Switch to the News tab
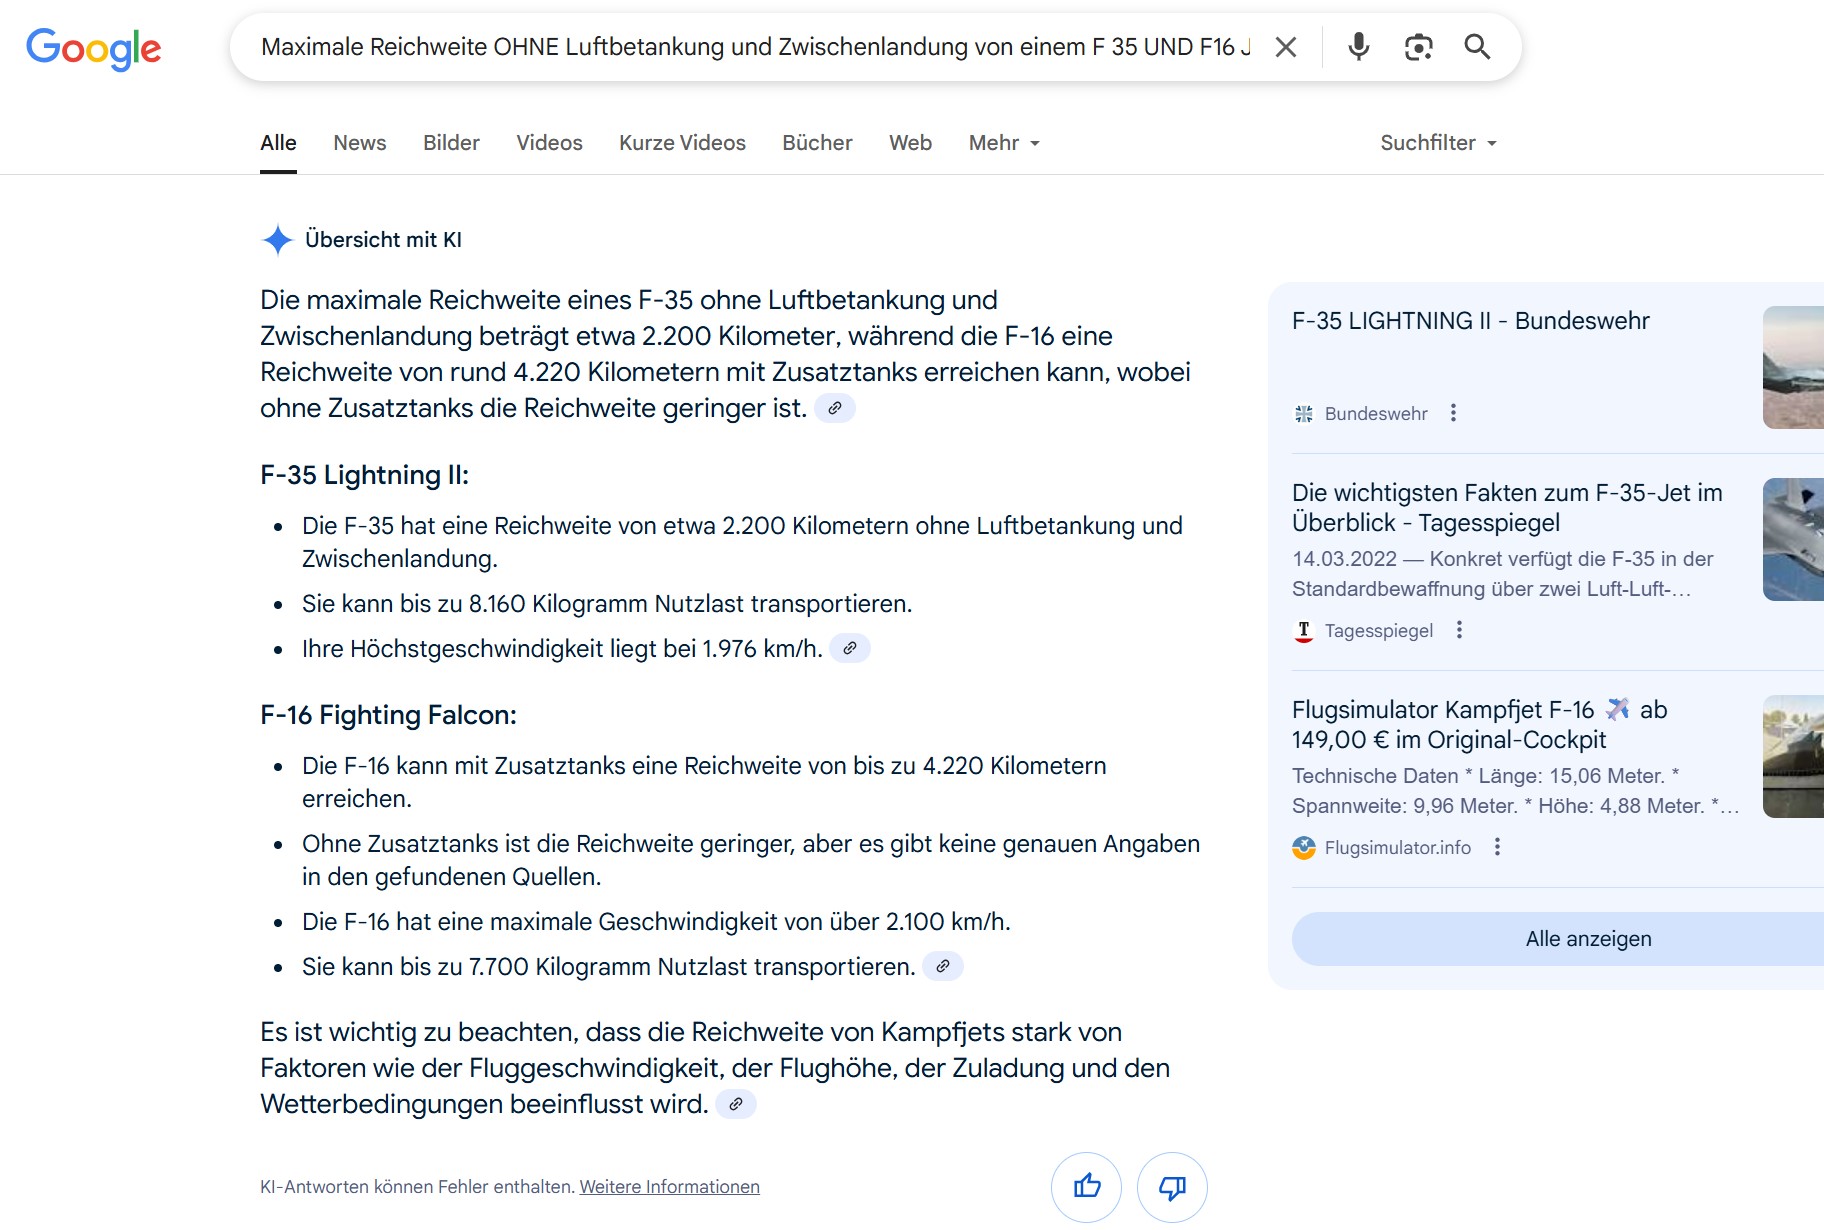1824x1230 pixels. 359,143
